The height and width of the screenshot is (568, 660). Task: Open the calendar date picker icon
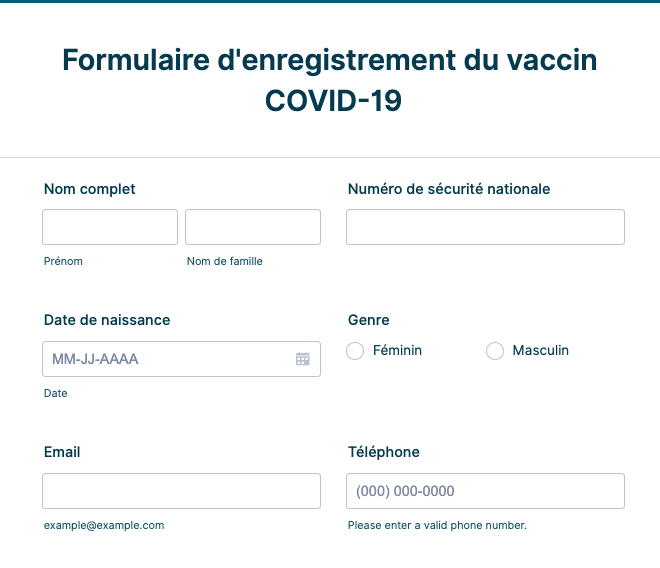click(302, 359)
